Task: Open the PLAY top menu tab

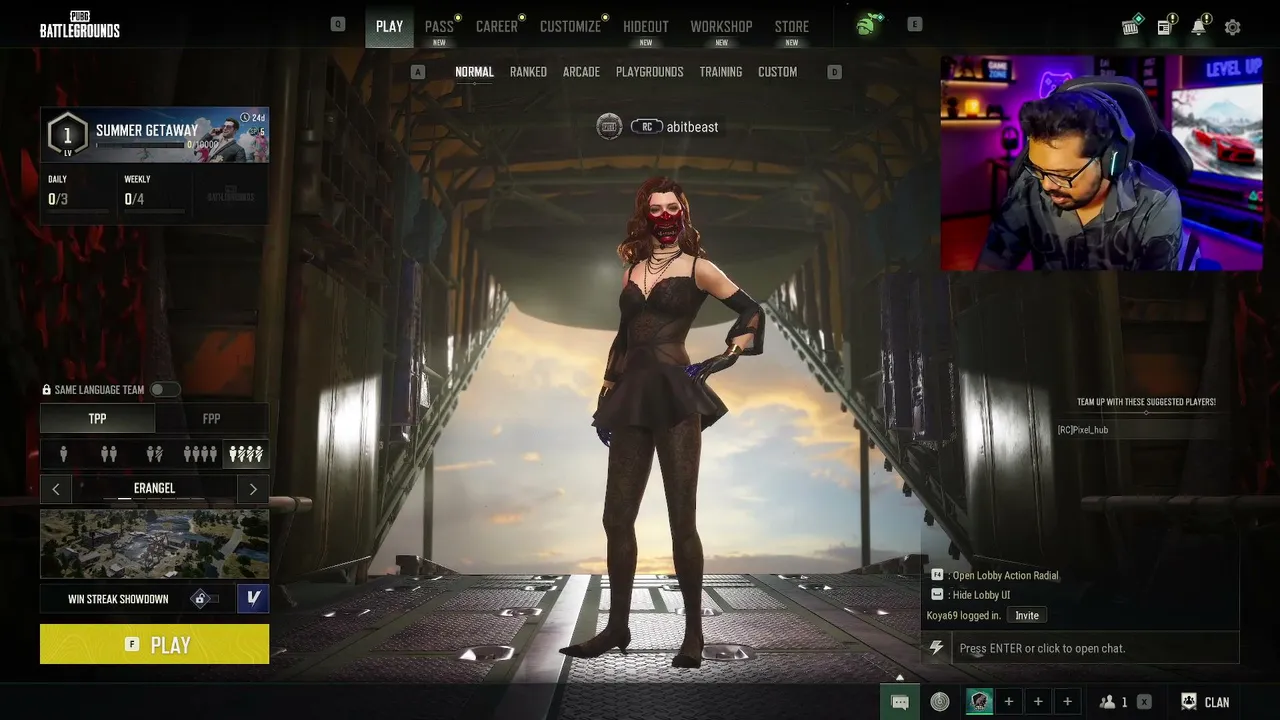Action: (390, 26)
